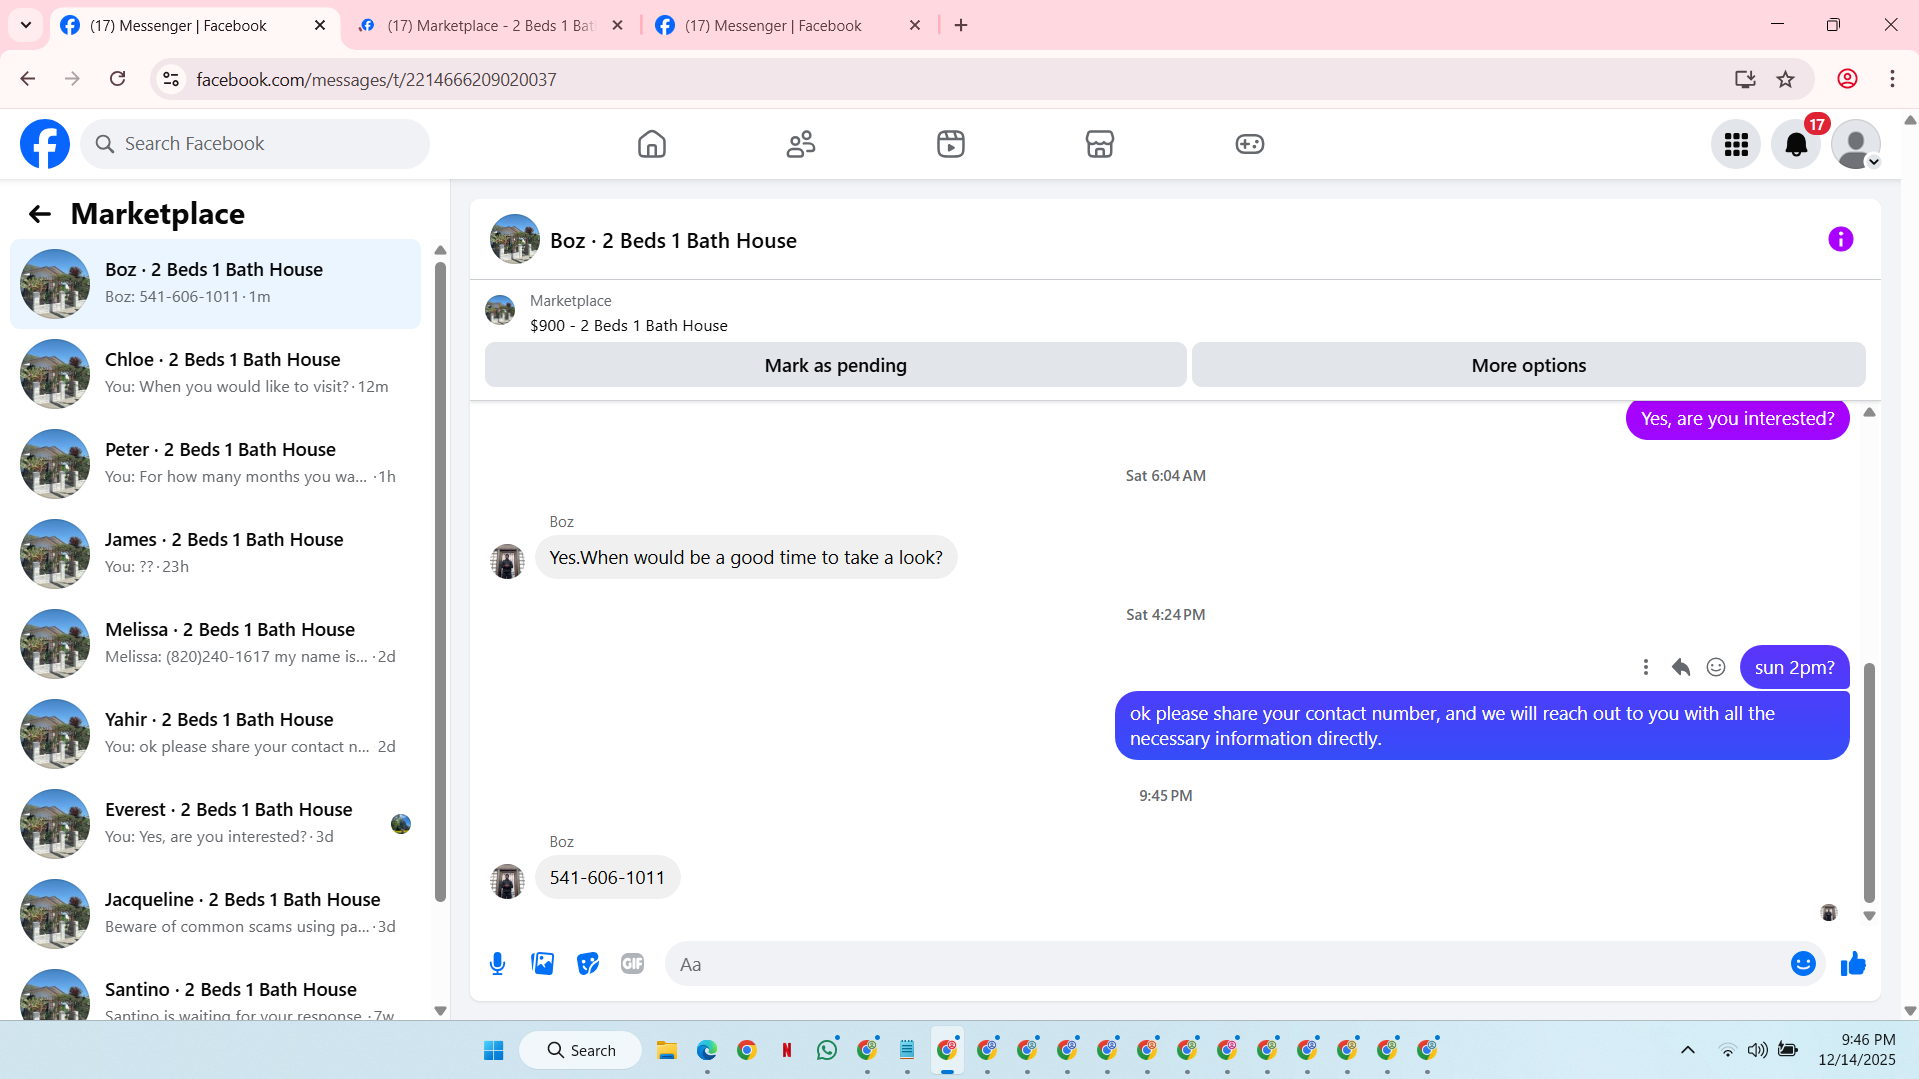Open James's 2 Beds 1 Bath House chat
The image size is (1919, 1079).
pos(215,553)
